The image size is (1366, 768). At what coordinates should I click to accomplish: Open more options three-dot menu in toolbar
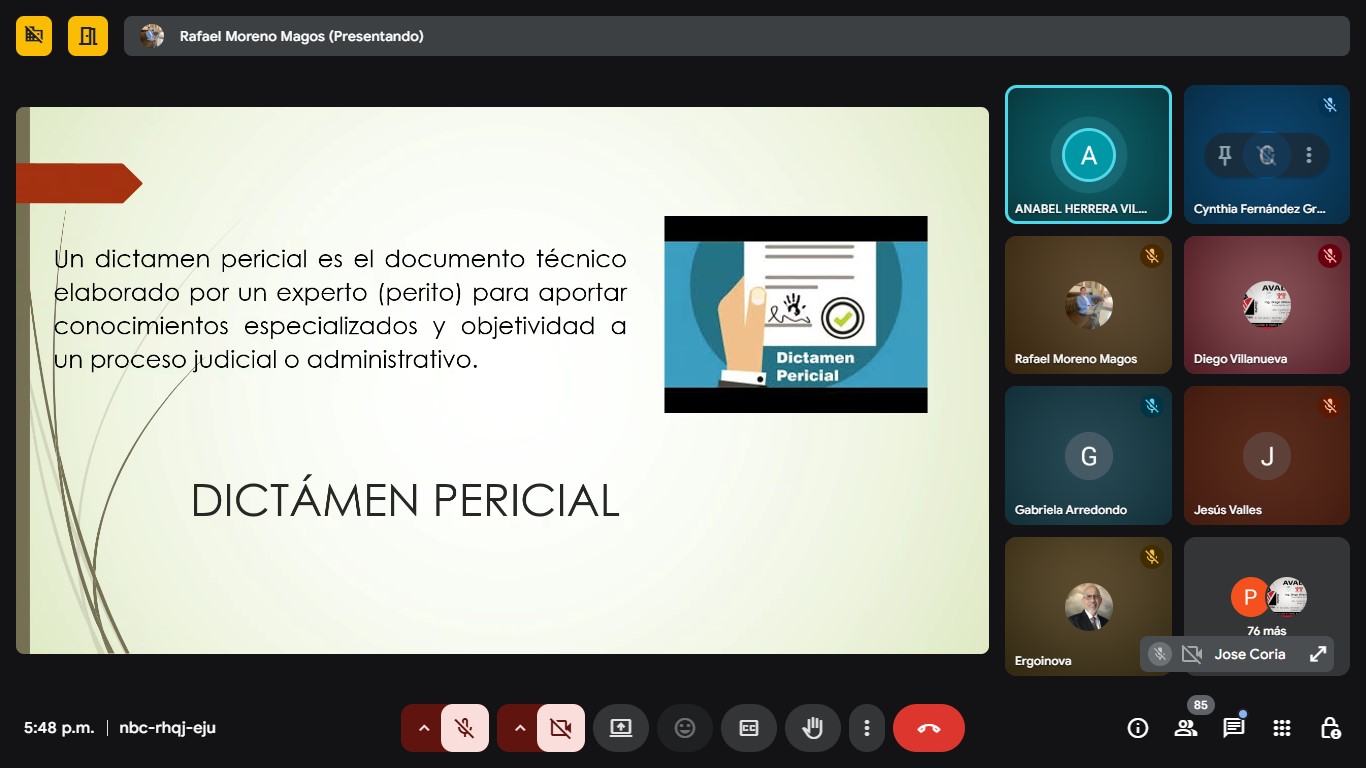tap(867, 728)
